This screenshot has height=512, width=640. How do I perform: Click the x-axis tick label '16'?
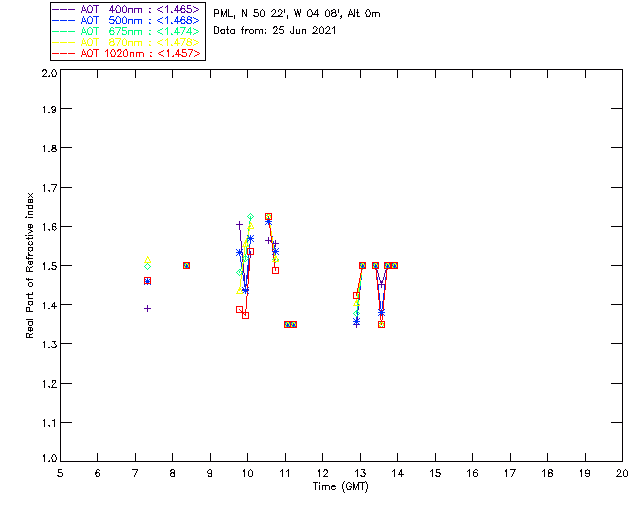(x=472, y=473)
